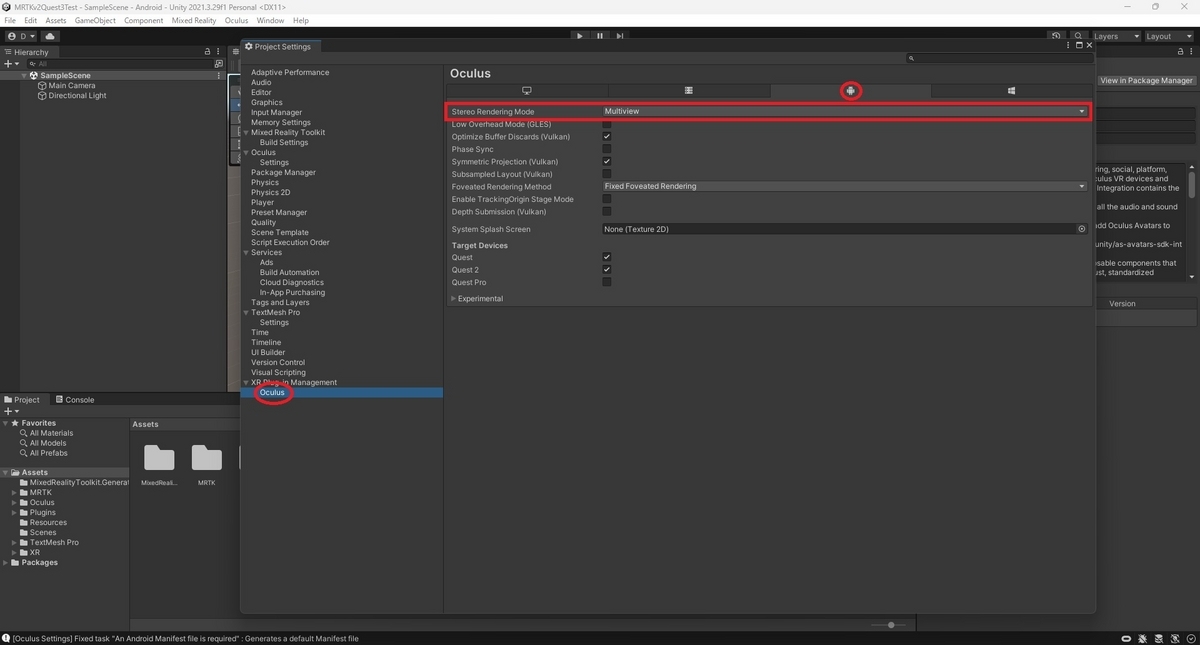This screenshot has width=1200, height=645.
Task: Open the Project Settings window kebab menu
Action: (x=1069, y=45)
